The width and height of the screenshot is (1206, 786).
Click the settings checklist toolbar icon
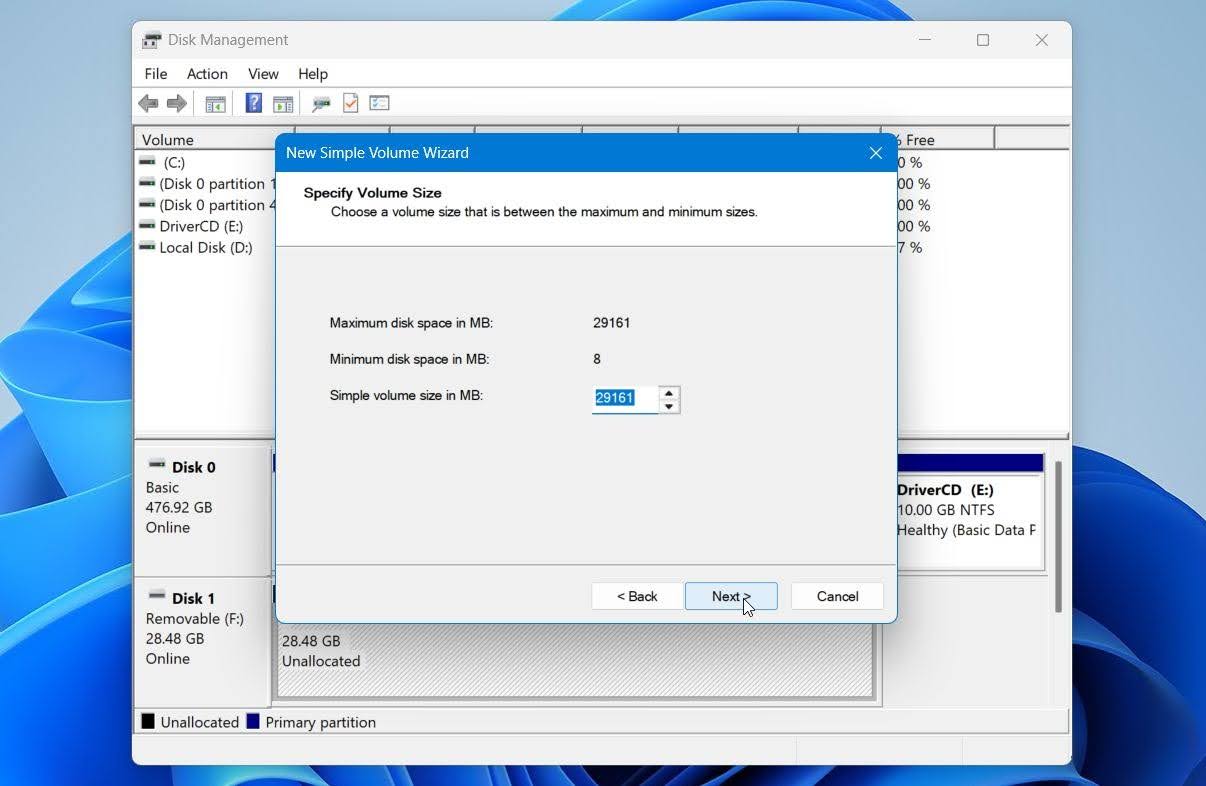[x=379, y=103]
